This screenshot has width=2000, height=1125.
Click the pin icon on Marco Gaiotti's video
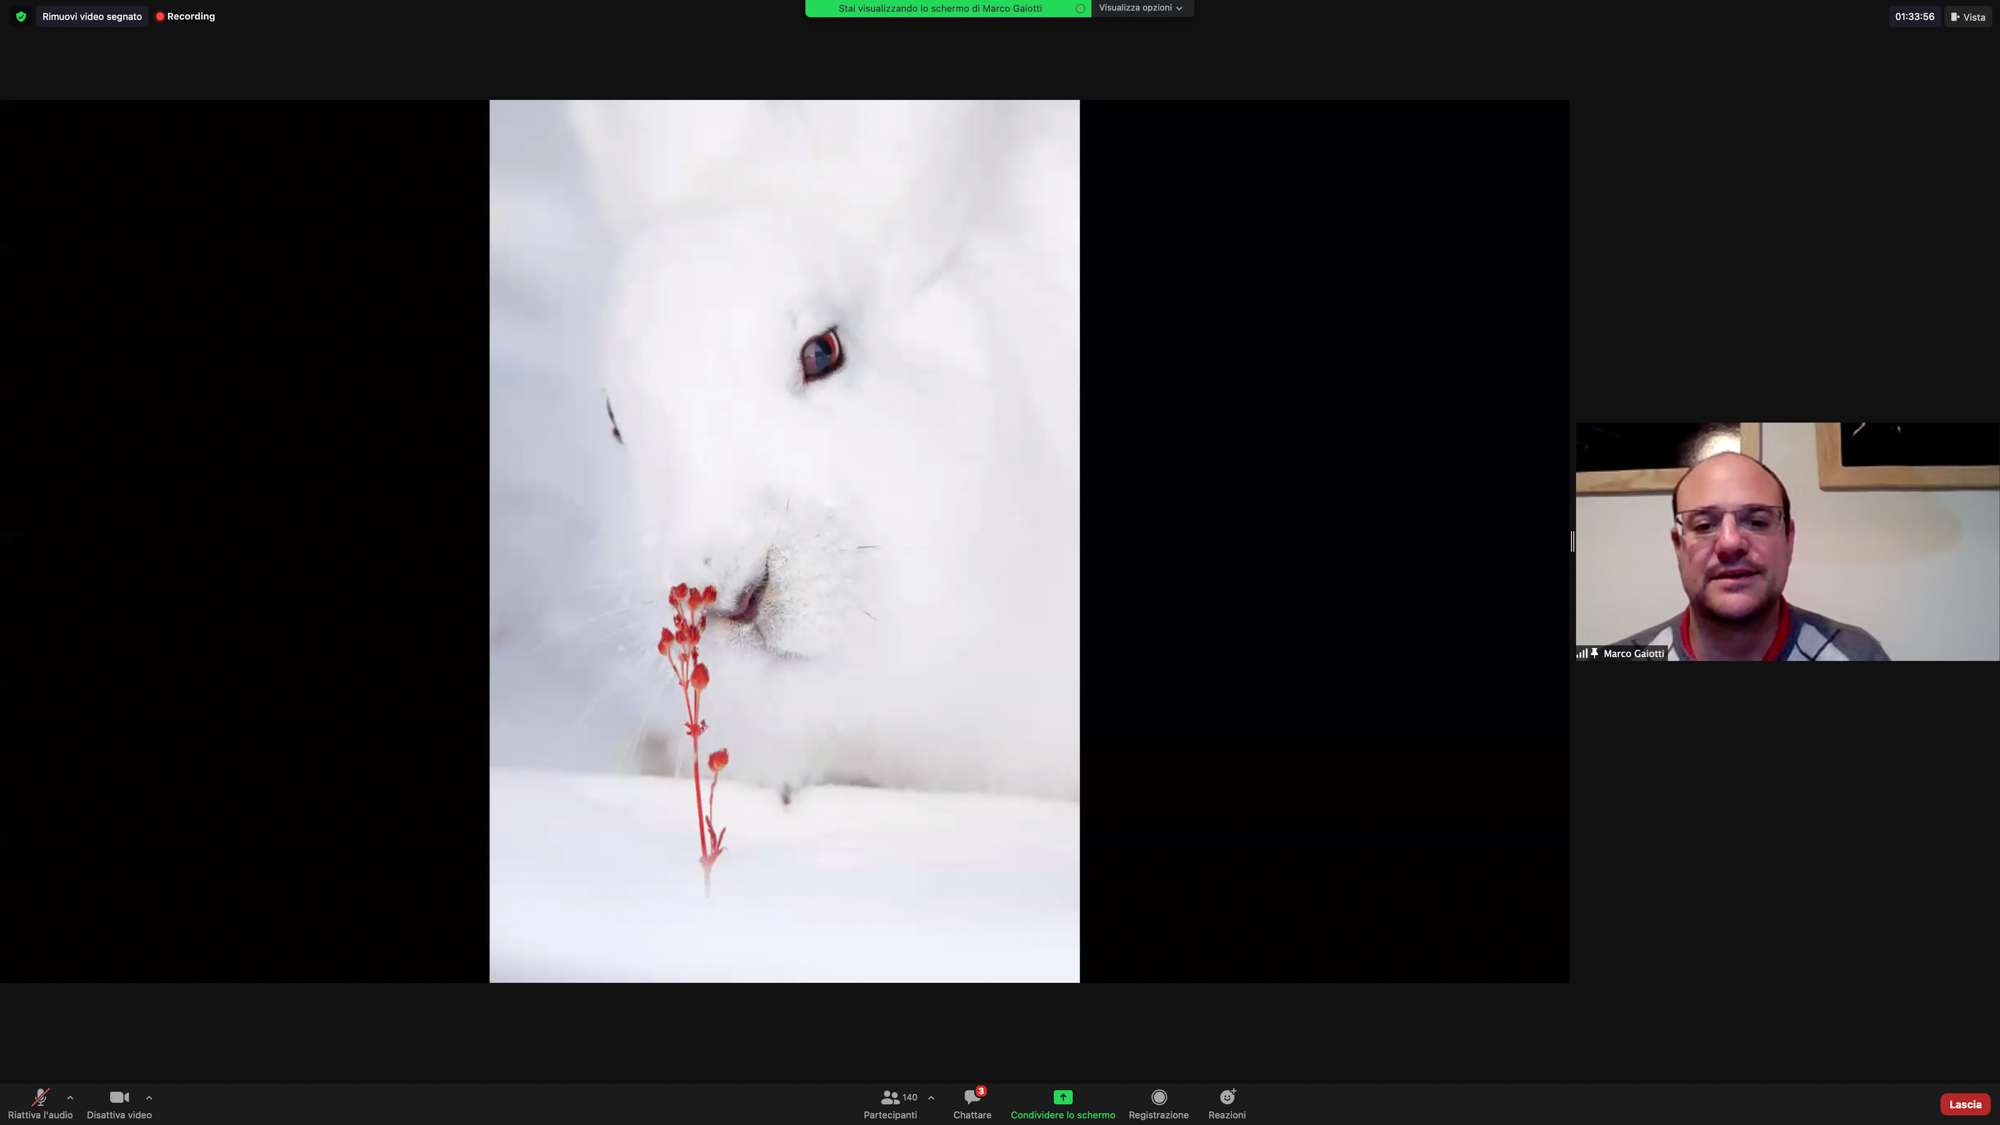point(1595,653)
